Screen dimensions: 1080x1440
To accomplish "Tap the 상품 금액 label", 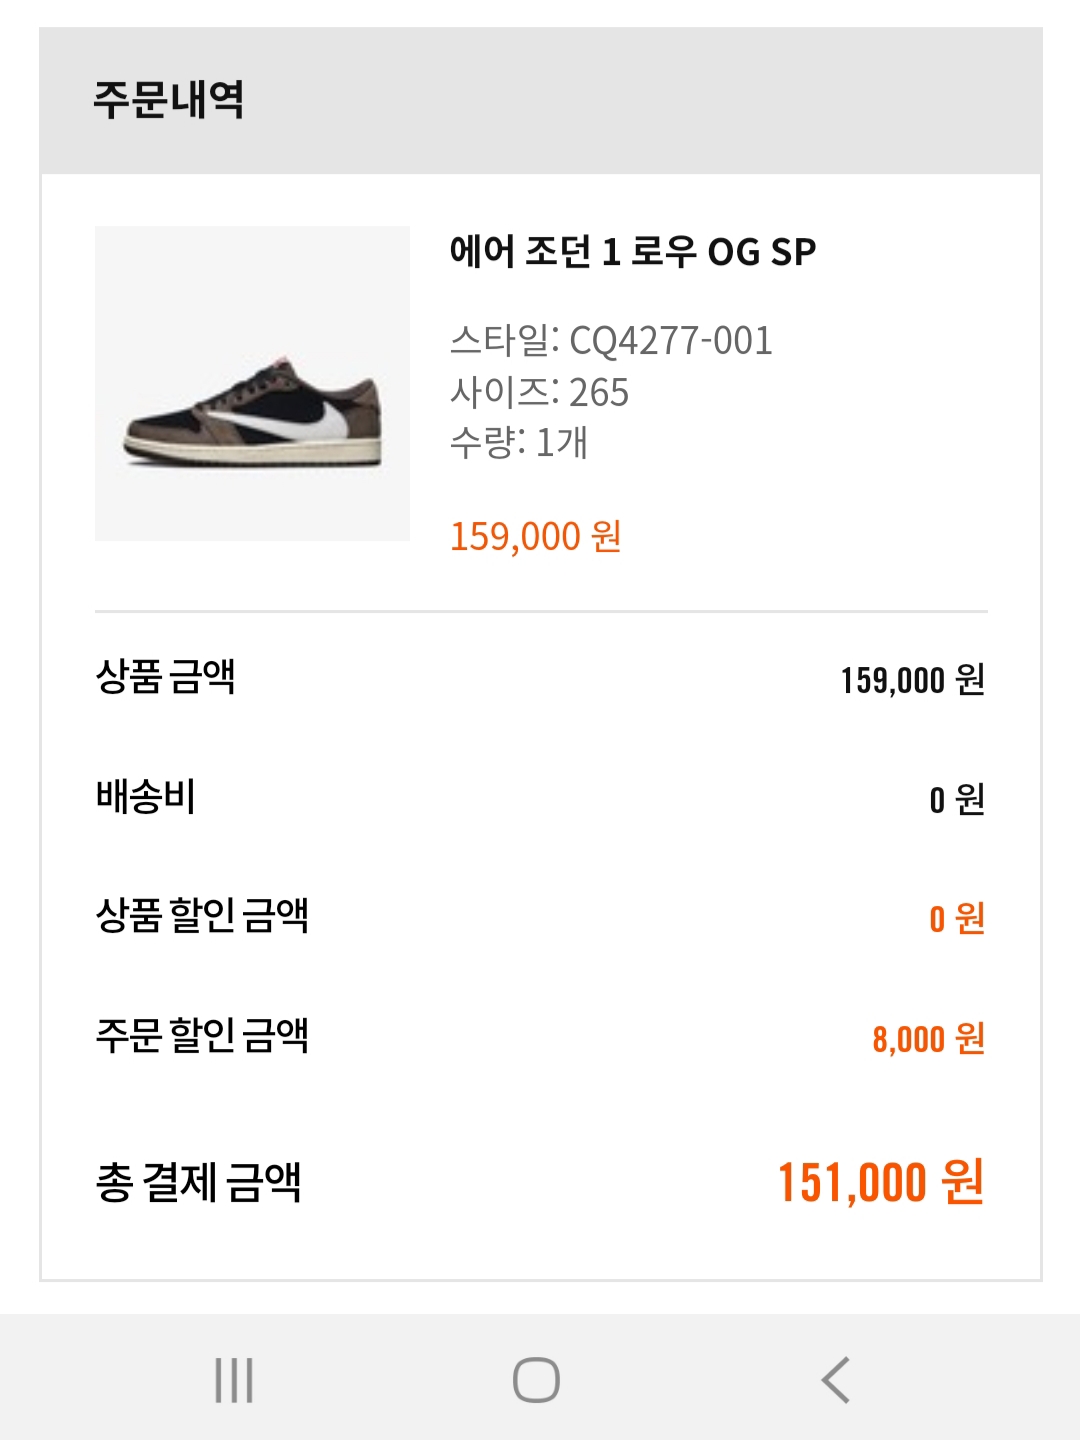I will 166,677.
